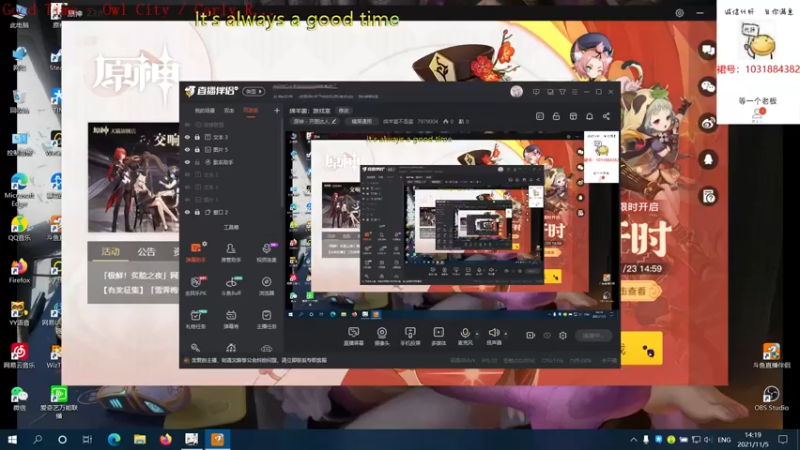
Task: Open the 「极鲜!实验之夜」 news link
Action: coord(141,276)
